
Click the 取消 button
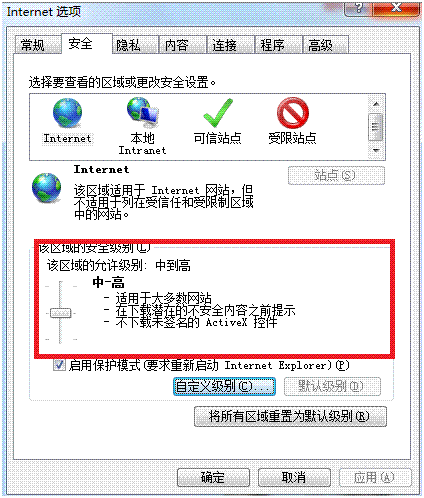[x=294, y=477]
